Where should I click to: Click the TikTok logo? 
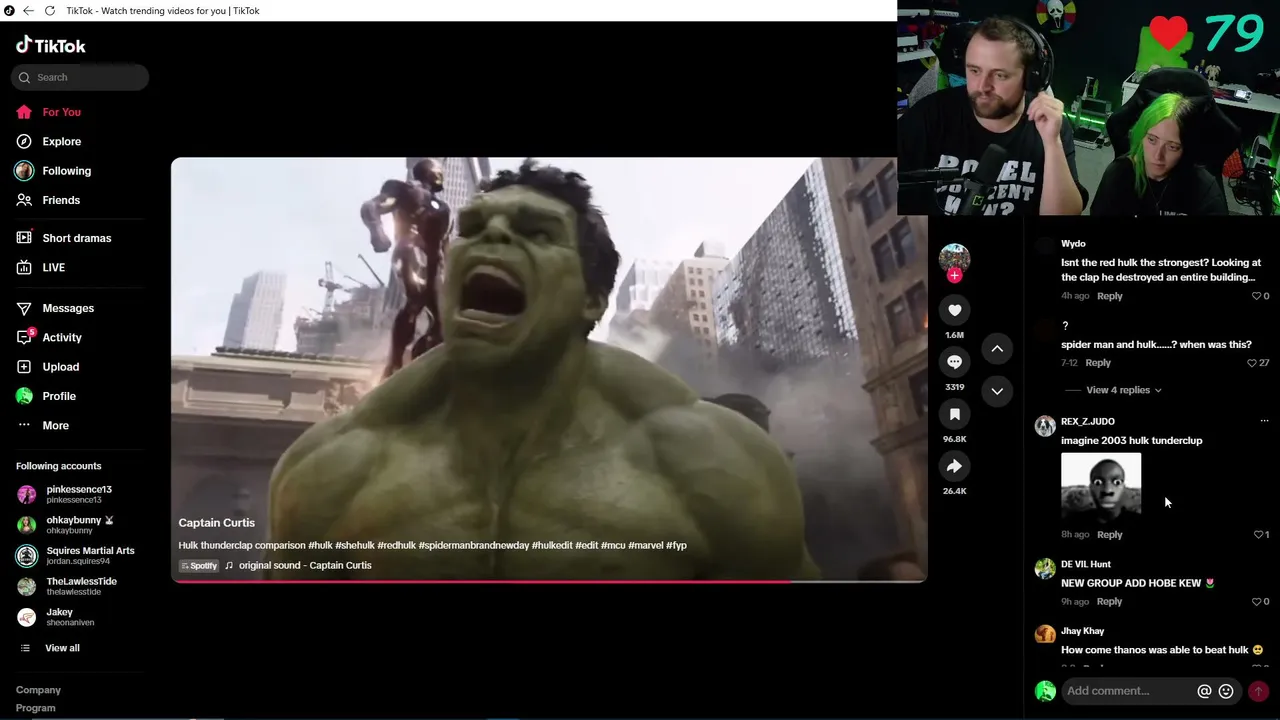click(x=51, y=45)
